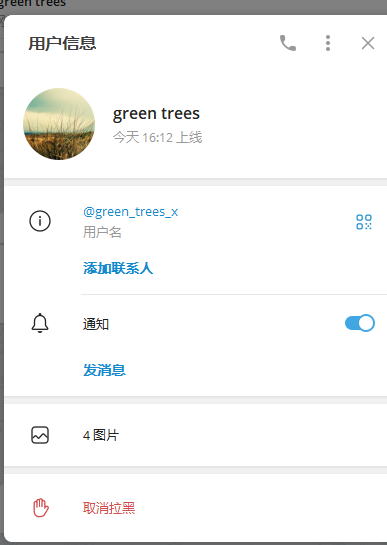Click the 通知 label text
Viewport: 387px width, 545px height.
96,324
